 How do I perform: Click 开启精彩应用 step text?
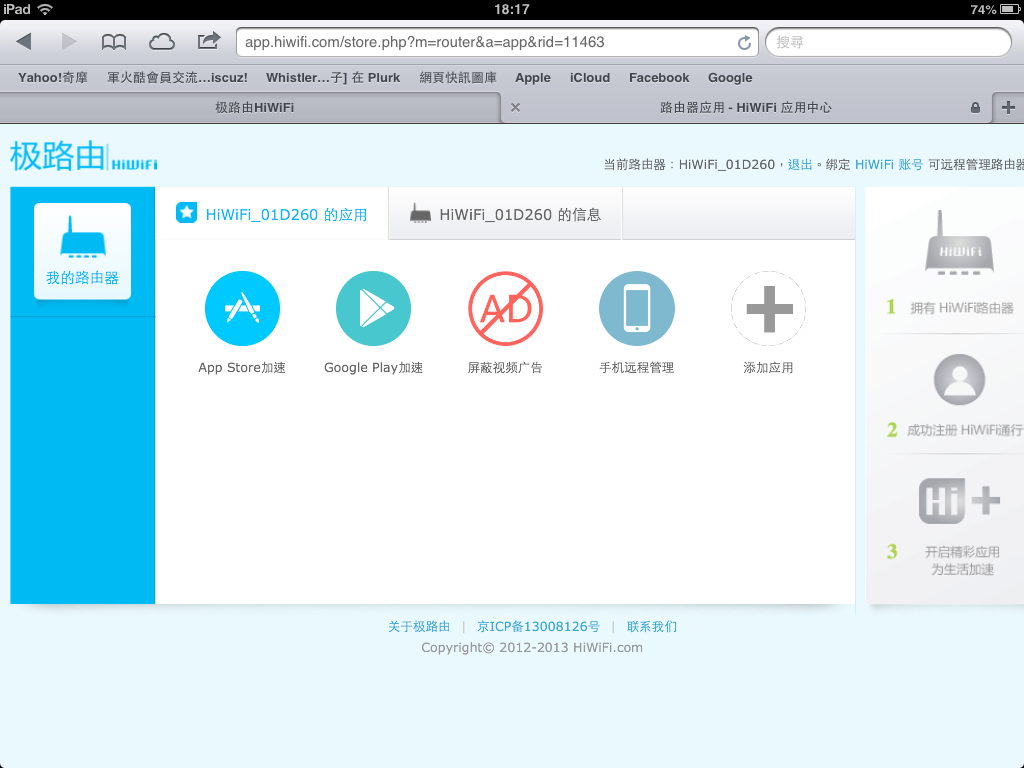pos(962,552)
